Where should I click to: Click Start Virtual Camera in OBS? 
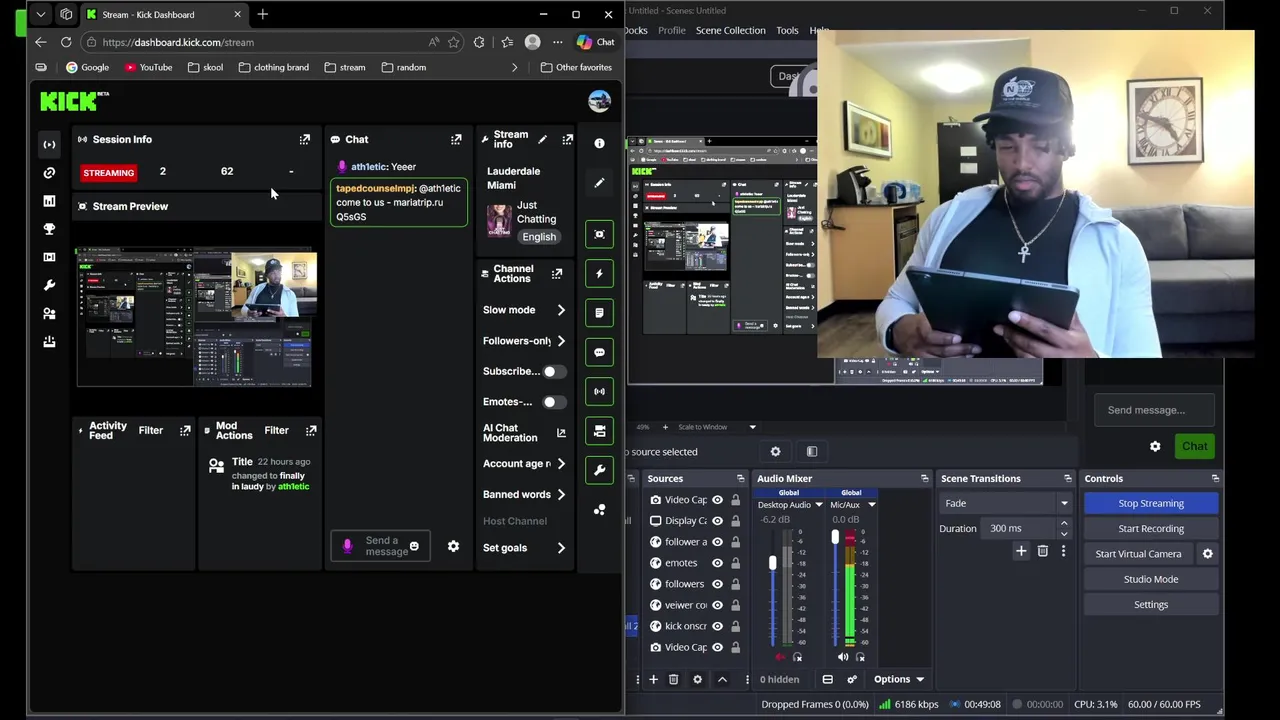click(x=1138, y=554)
